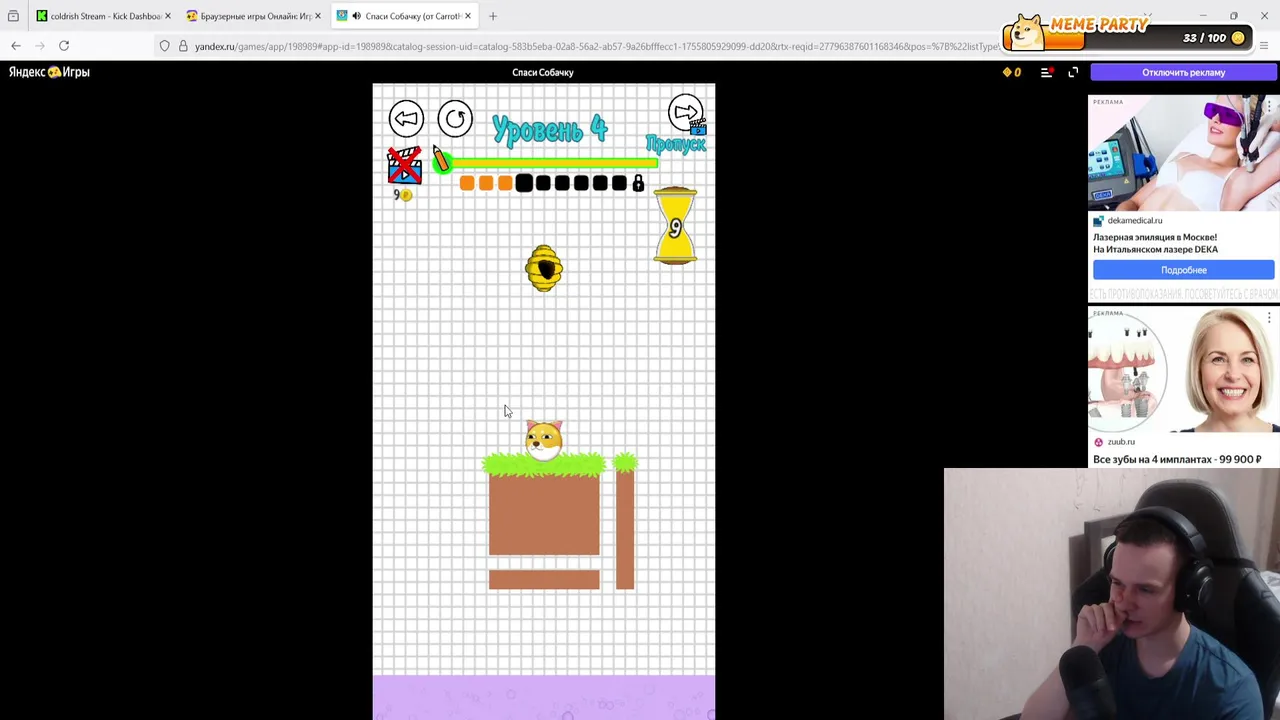Open the zuub.ru ad link
The height and width of the screenshot is (720, 1280).
pos(1120,442)
